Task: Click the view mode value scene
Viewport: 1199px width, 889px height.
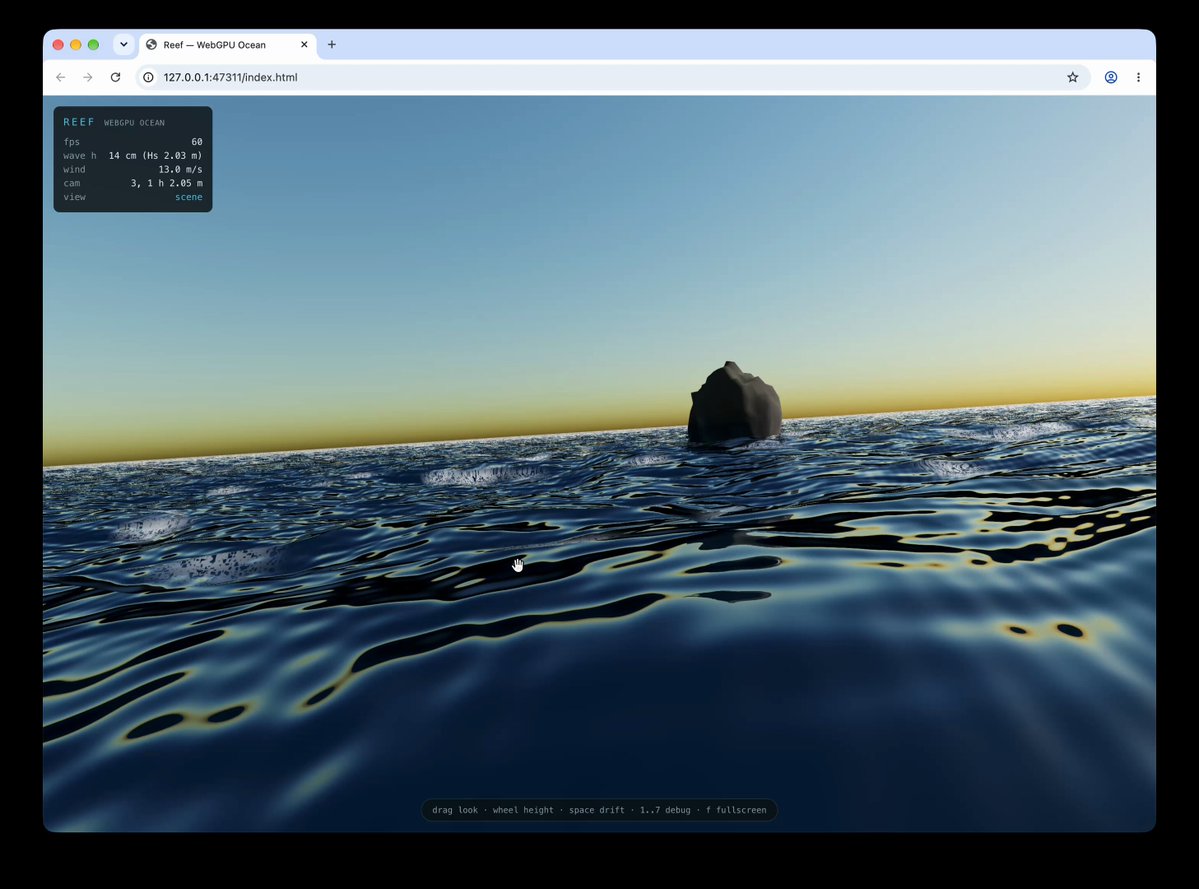Action: [x=189, y=197]
